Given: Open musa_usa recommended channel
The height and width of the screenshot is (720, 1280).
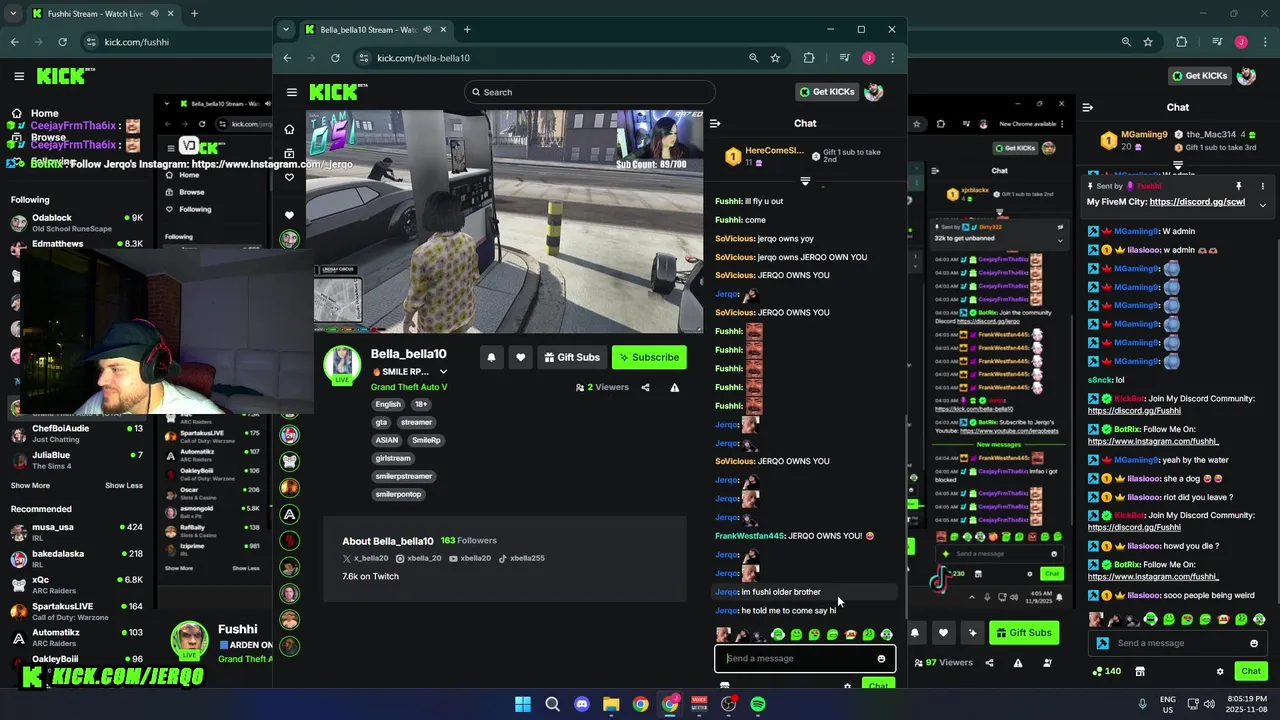Looking at the screenshot, I should [x=76, y=532].
